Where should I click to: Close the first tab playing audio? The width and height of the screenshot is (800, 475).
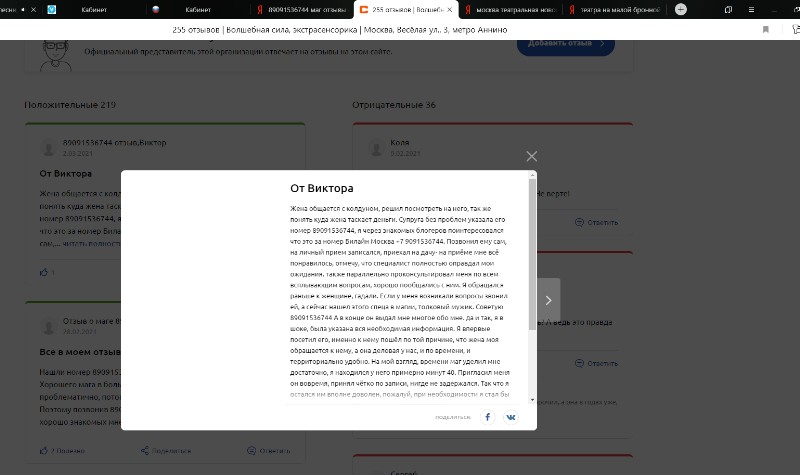[34, 10]
